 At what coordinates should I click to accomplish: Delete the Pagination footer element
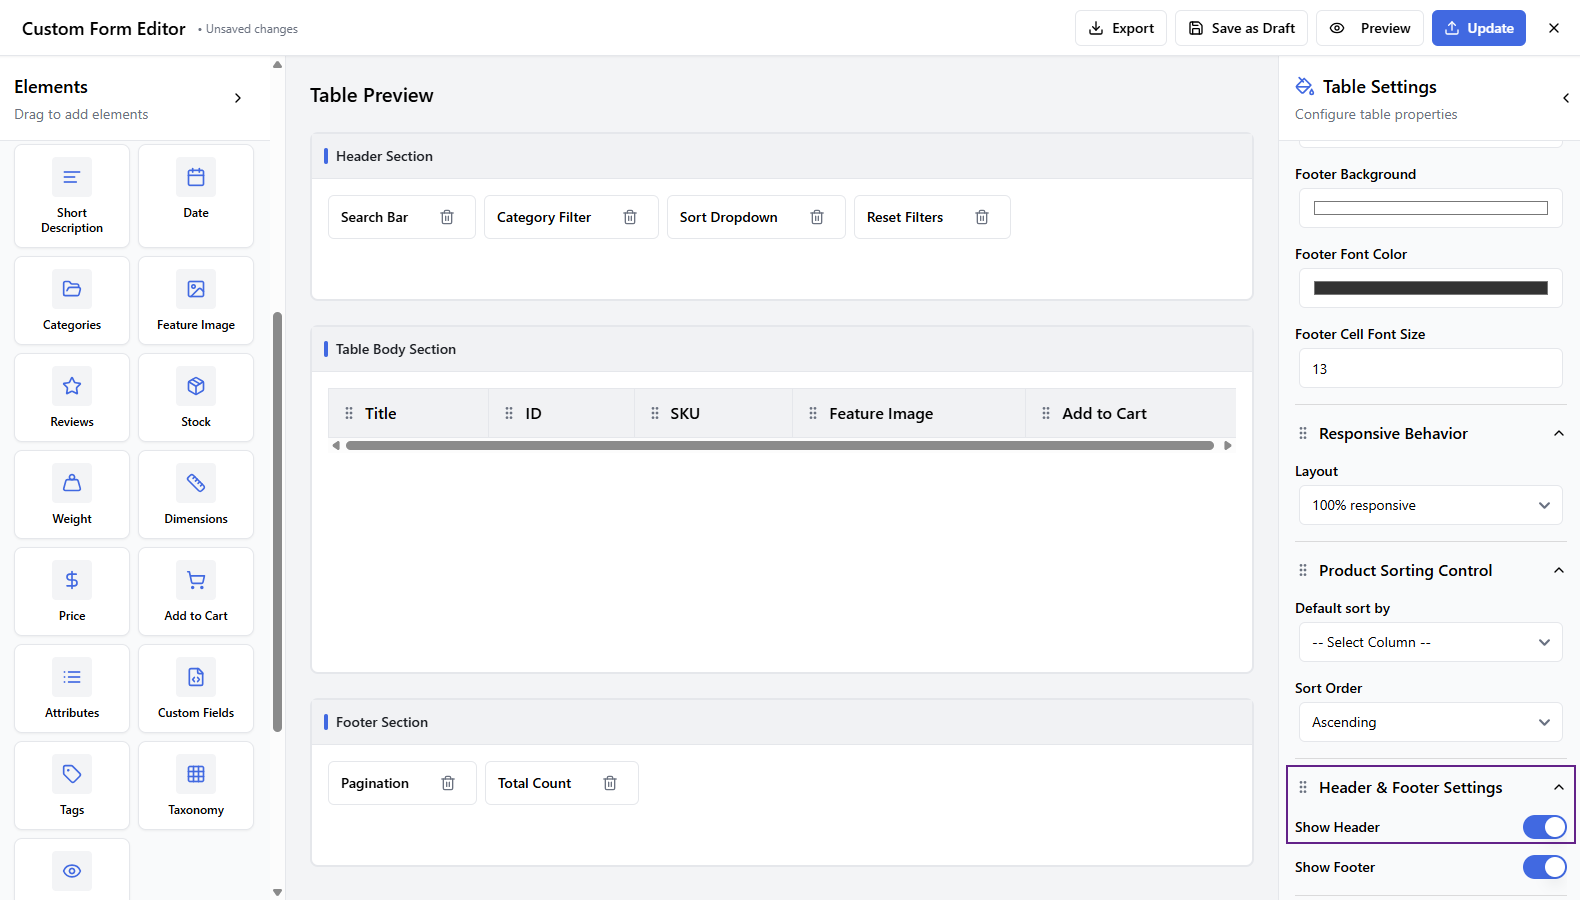(448, 783)
